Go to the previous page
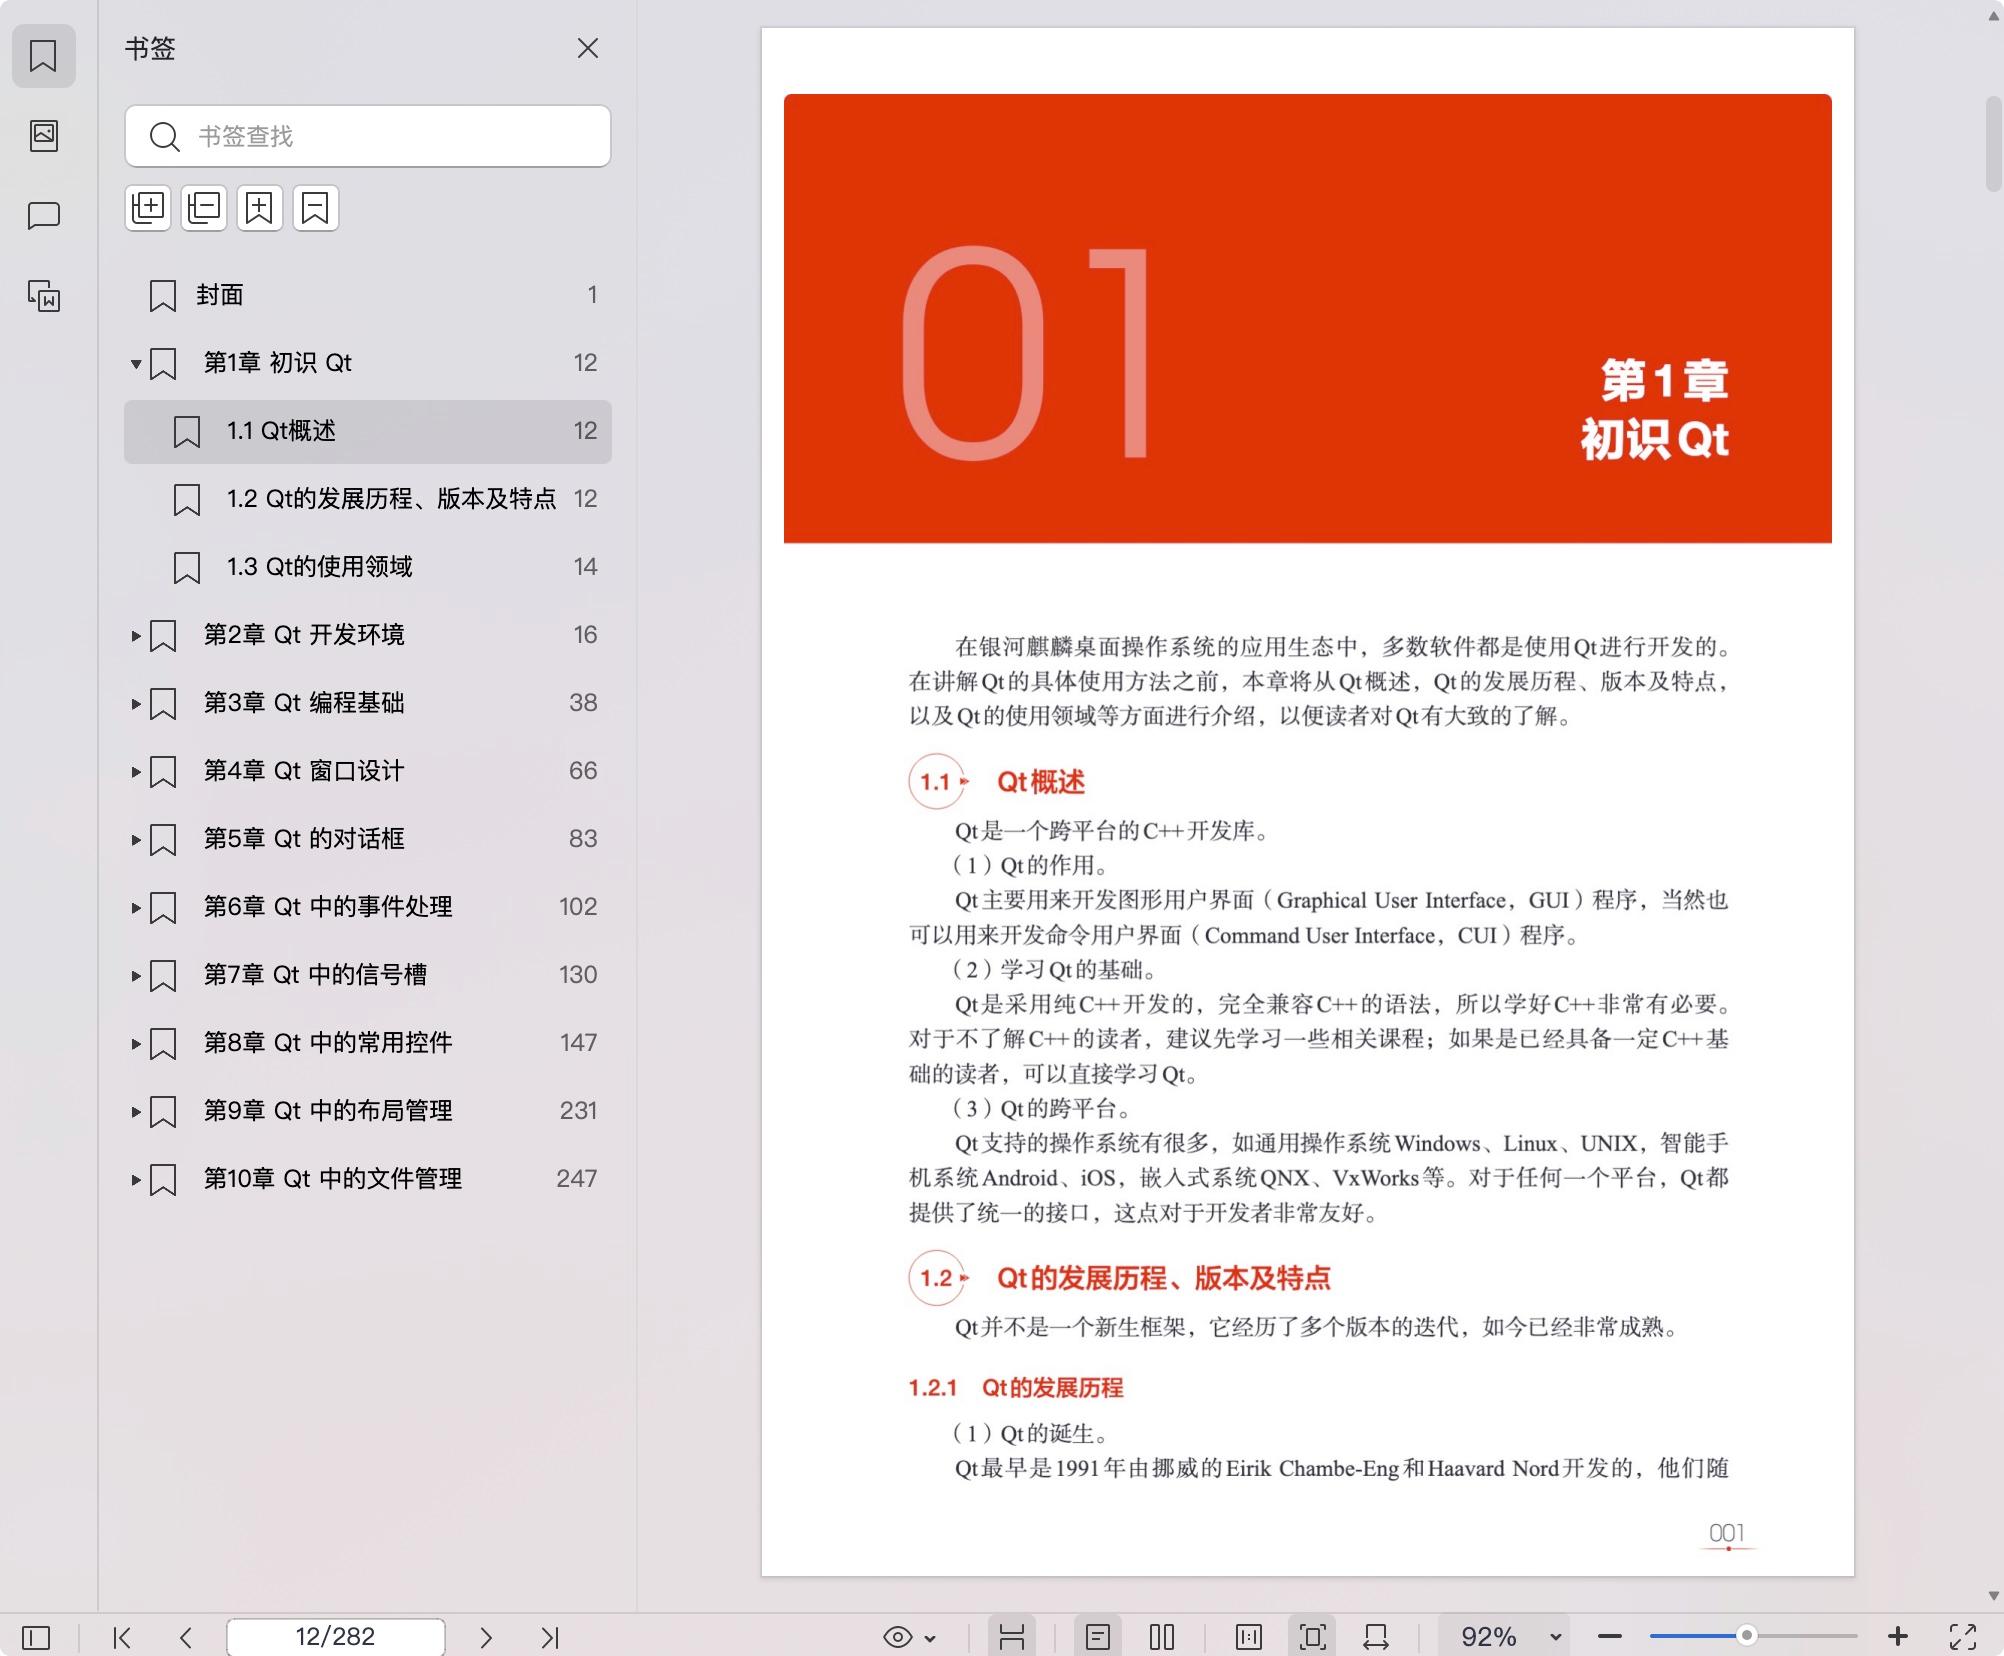 coord(186,1637)
